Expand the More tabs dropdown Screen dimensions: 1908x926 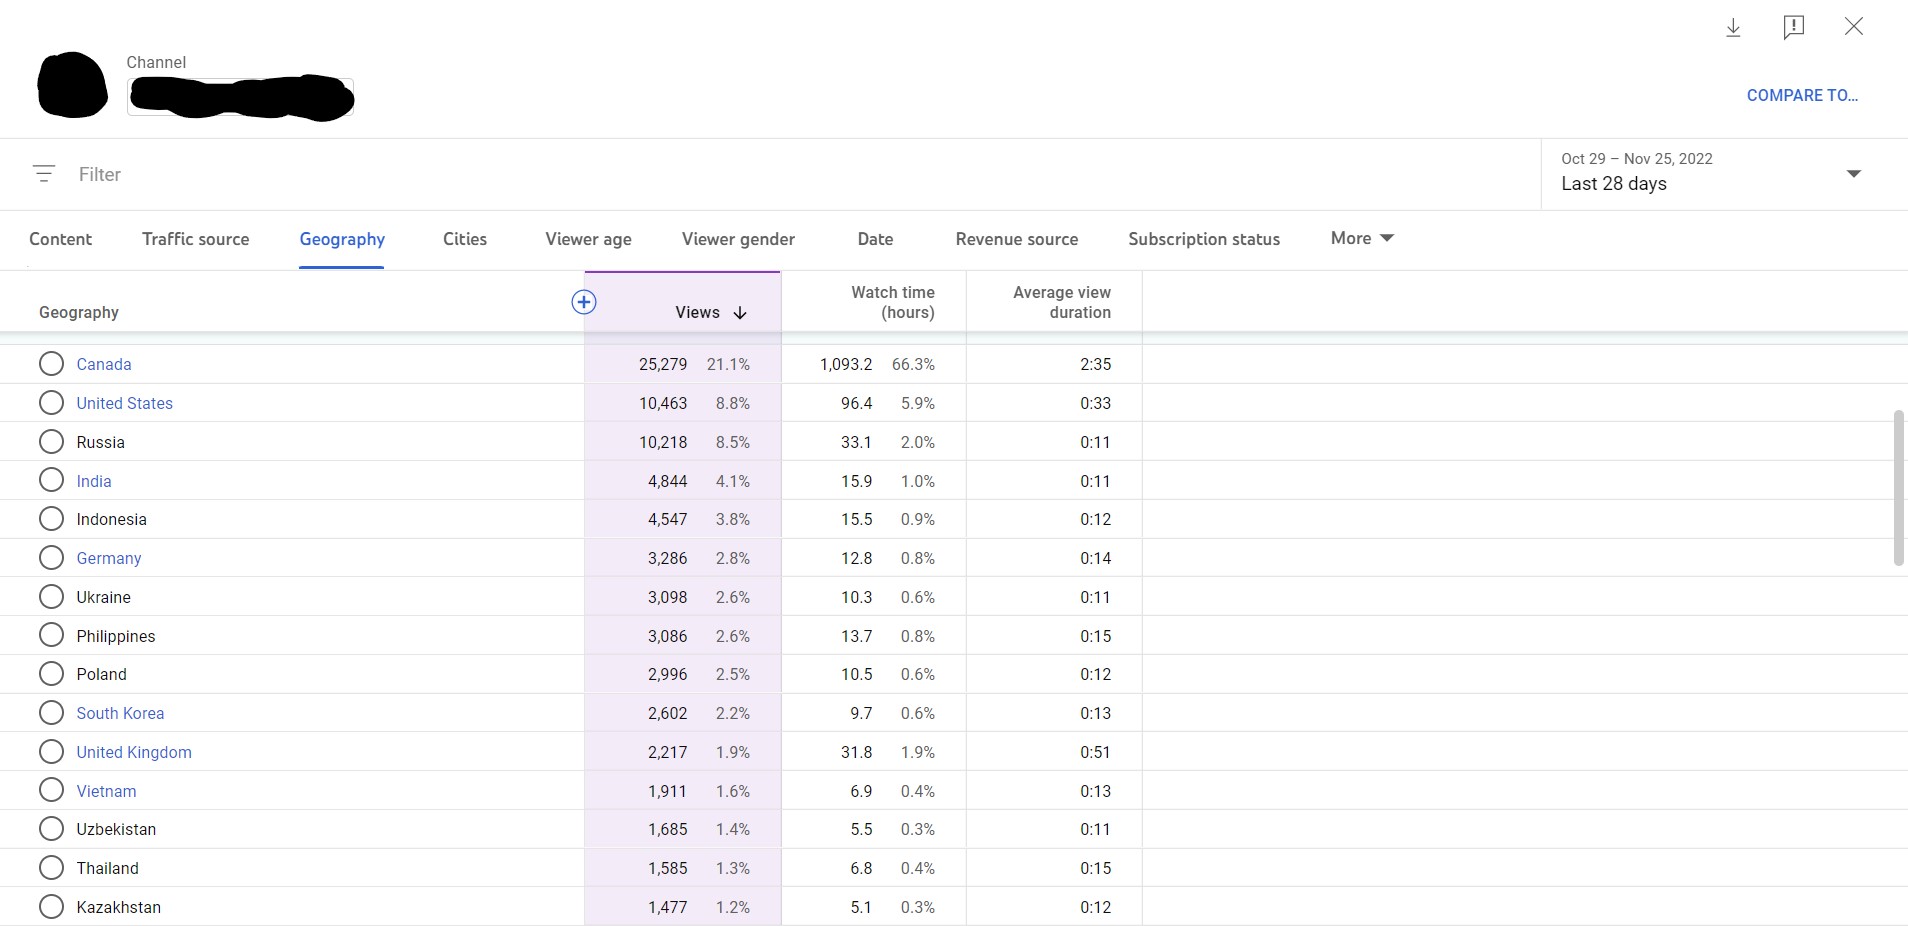pos(1362,238)
